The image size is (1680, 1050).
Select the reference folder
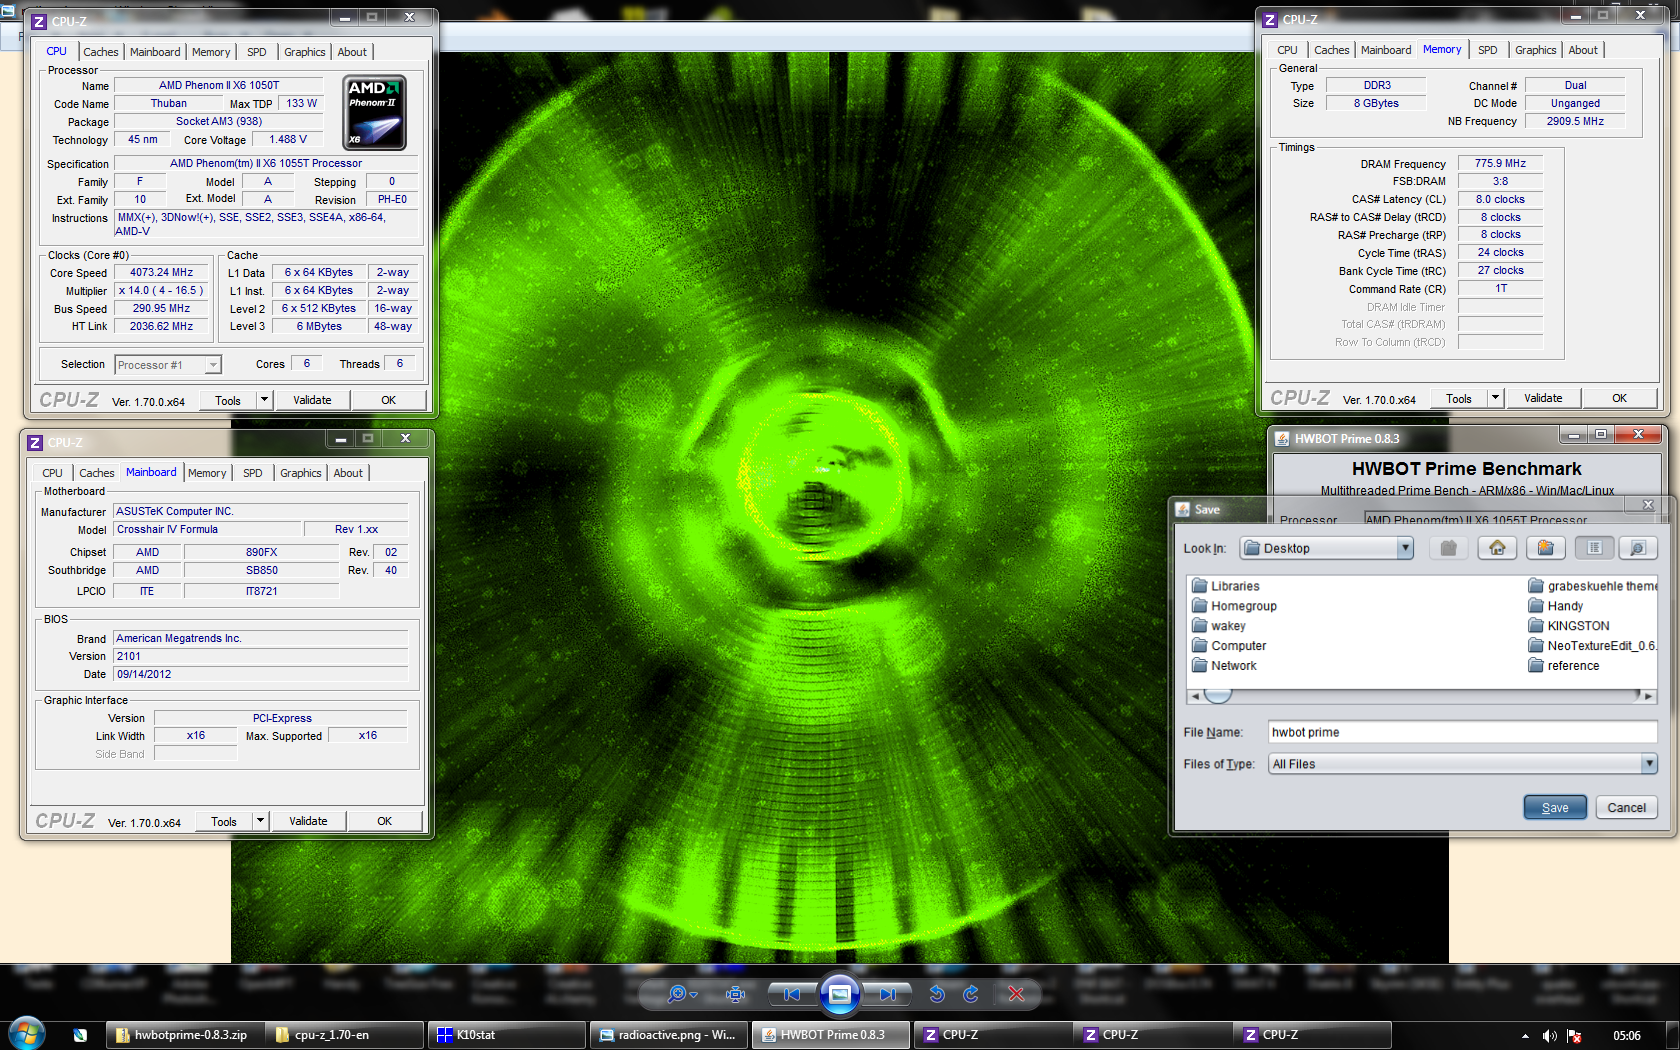[1564, 666]
